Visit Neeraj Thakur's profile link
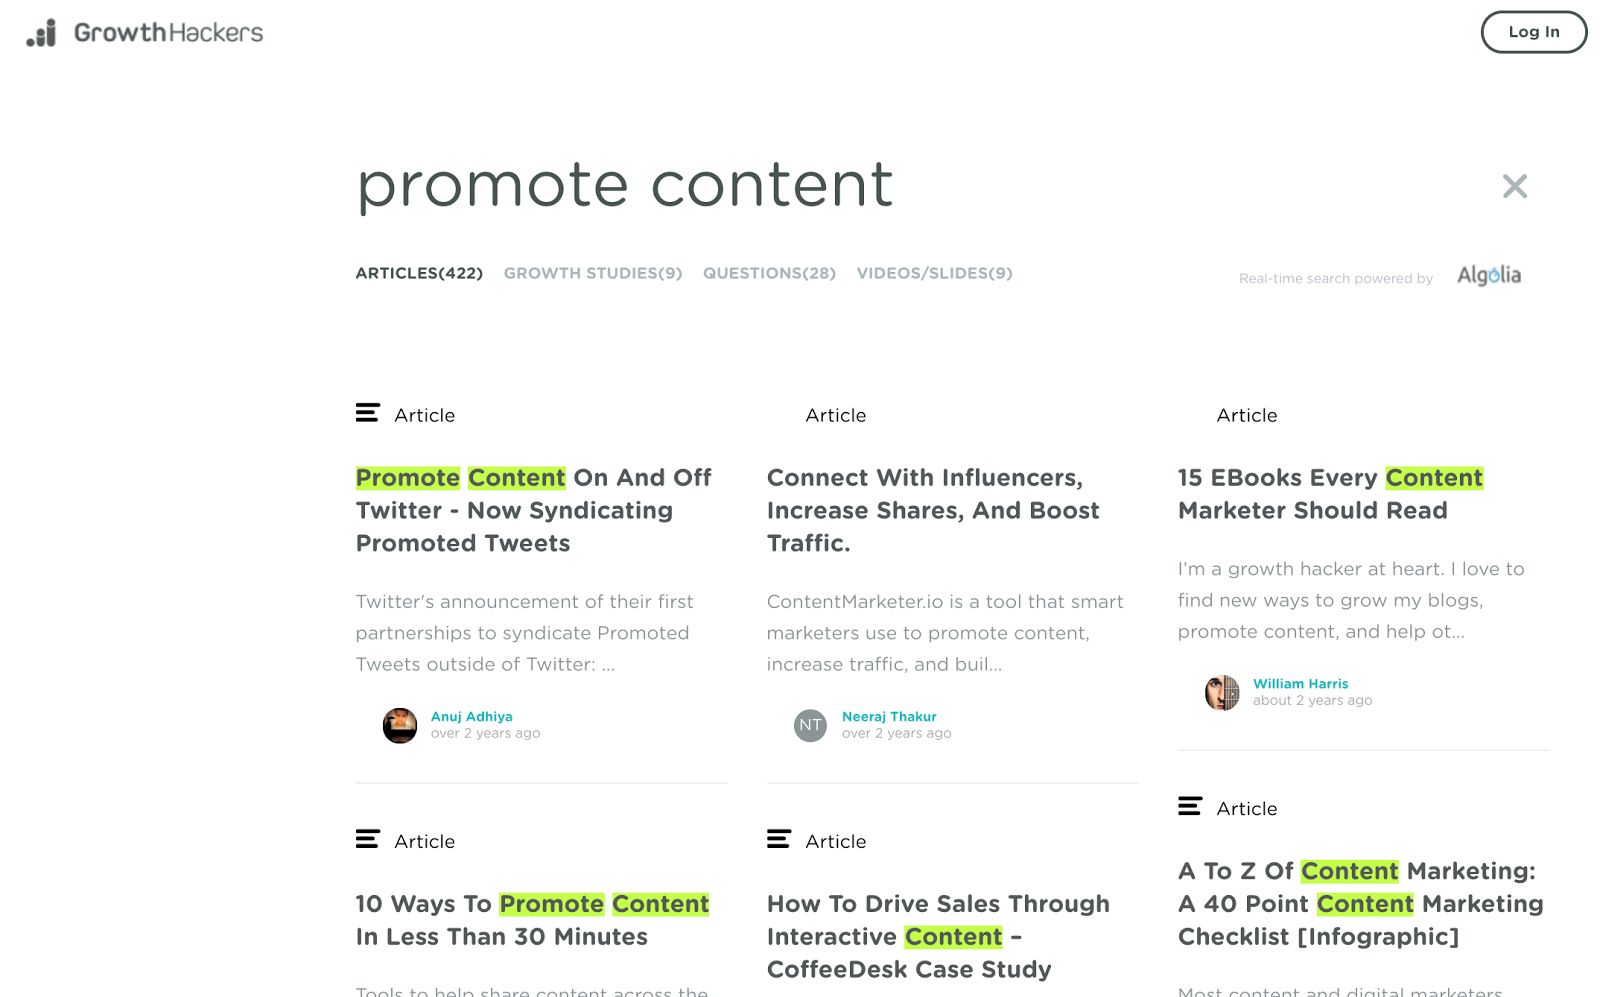Screen dimensions: 1600x997 [x=889, y=717]
